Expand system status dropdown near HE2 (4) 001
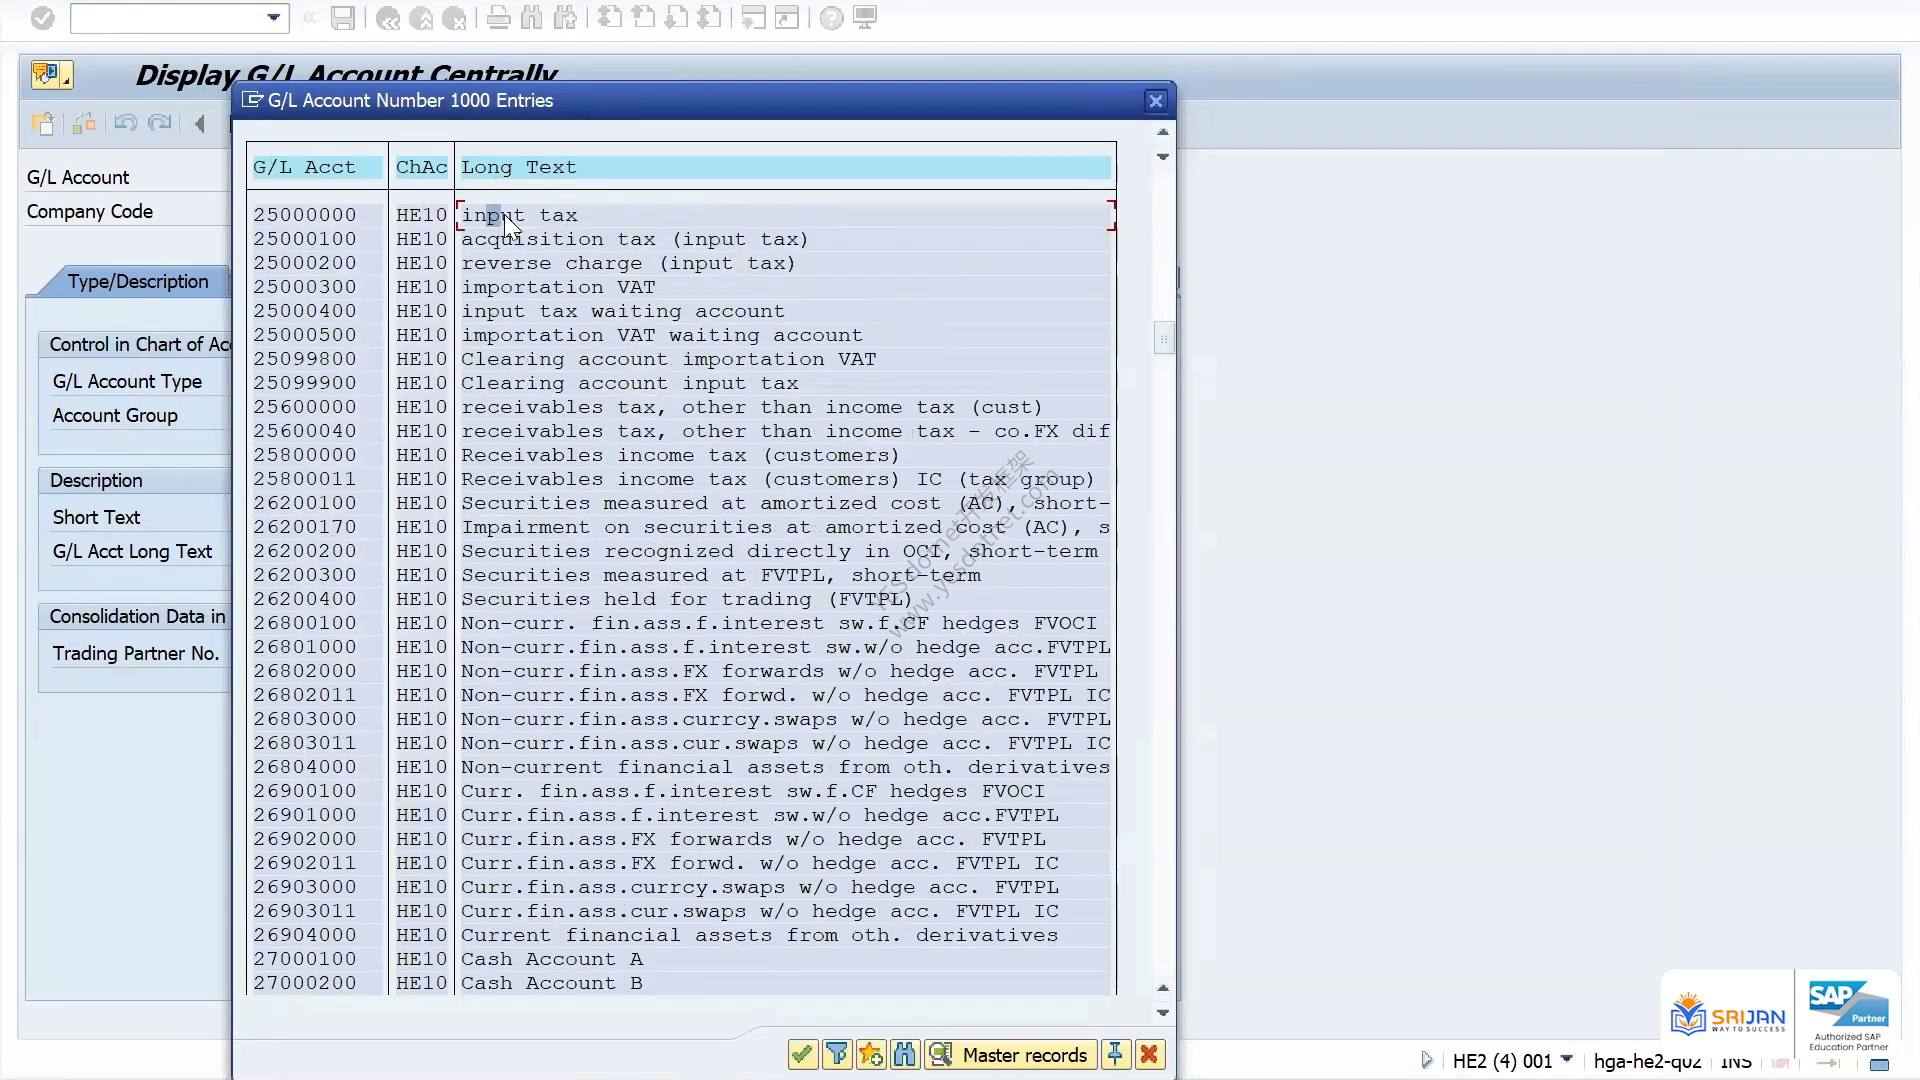This screenshot has height=1080, width=1920. click(1567, 1059)
